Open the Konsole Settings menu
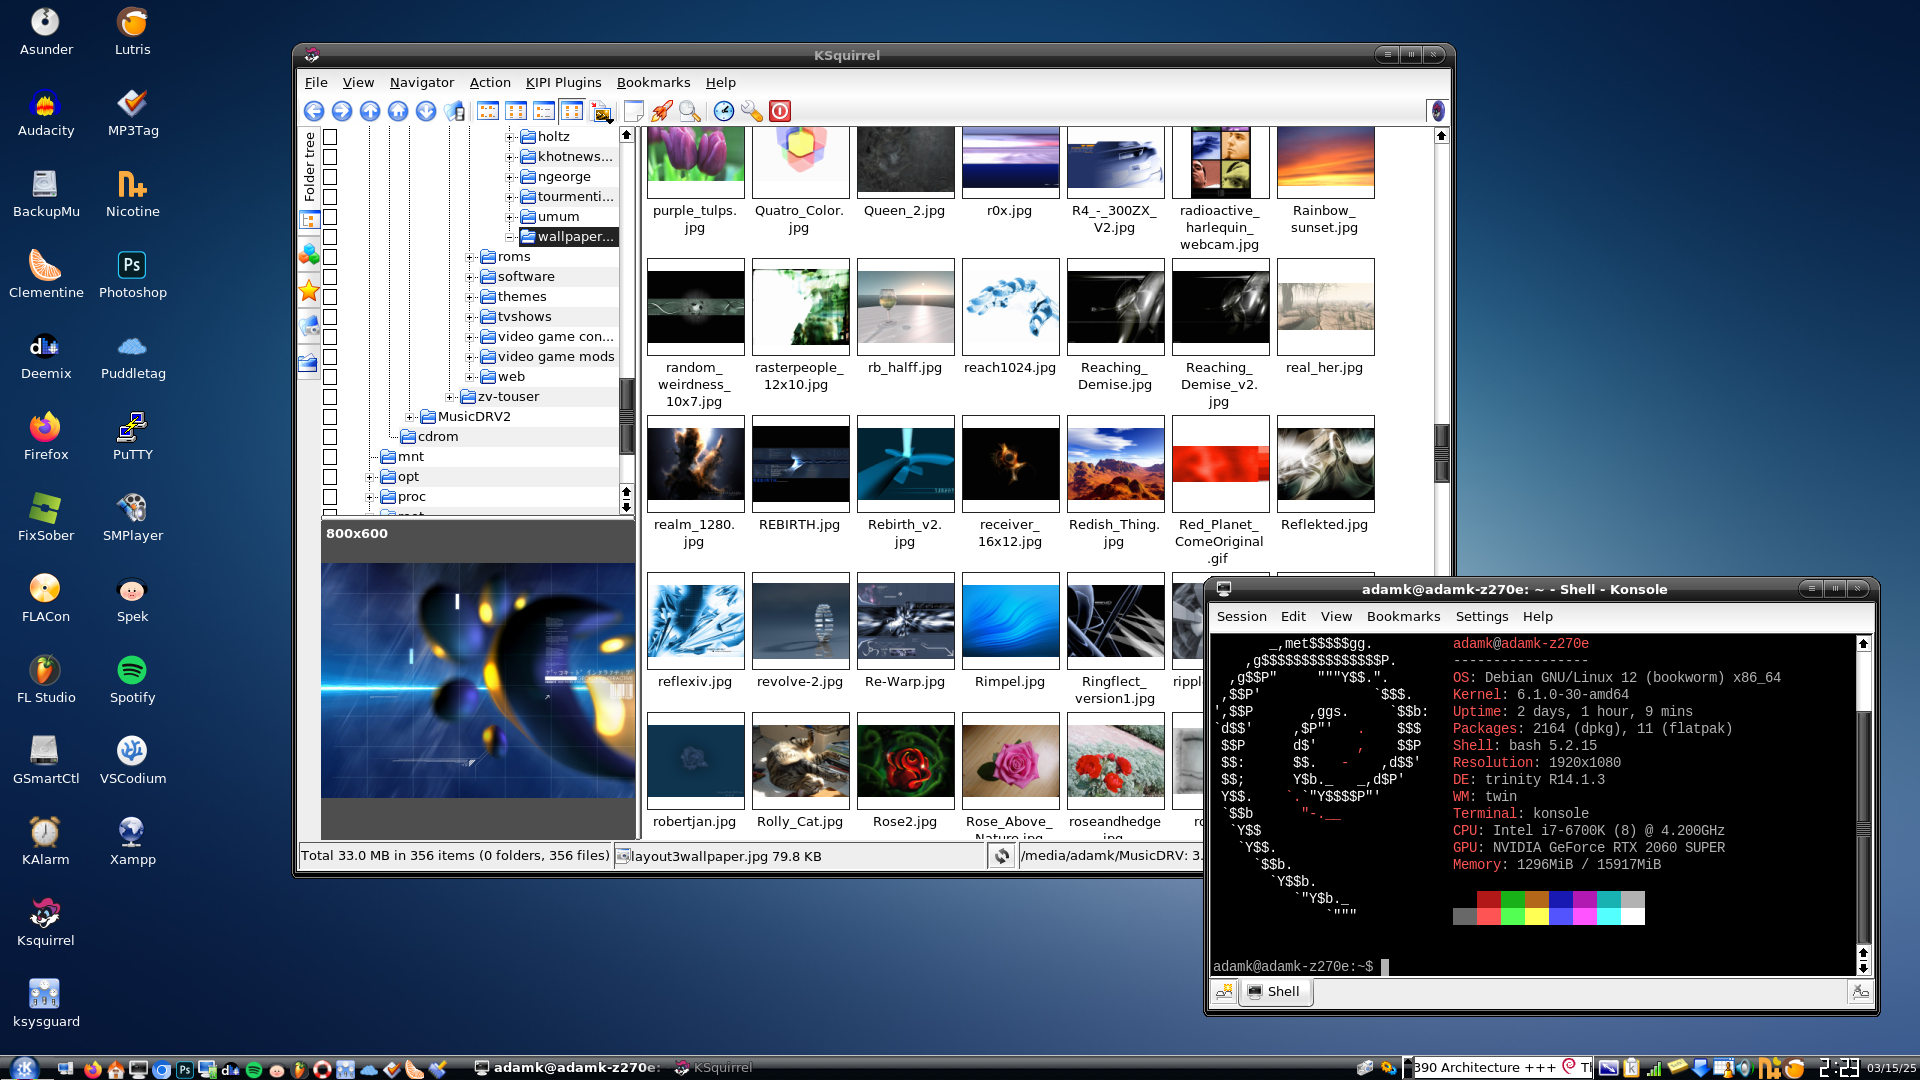The image size is (1920, 1080). coord(1481,616)
